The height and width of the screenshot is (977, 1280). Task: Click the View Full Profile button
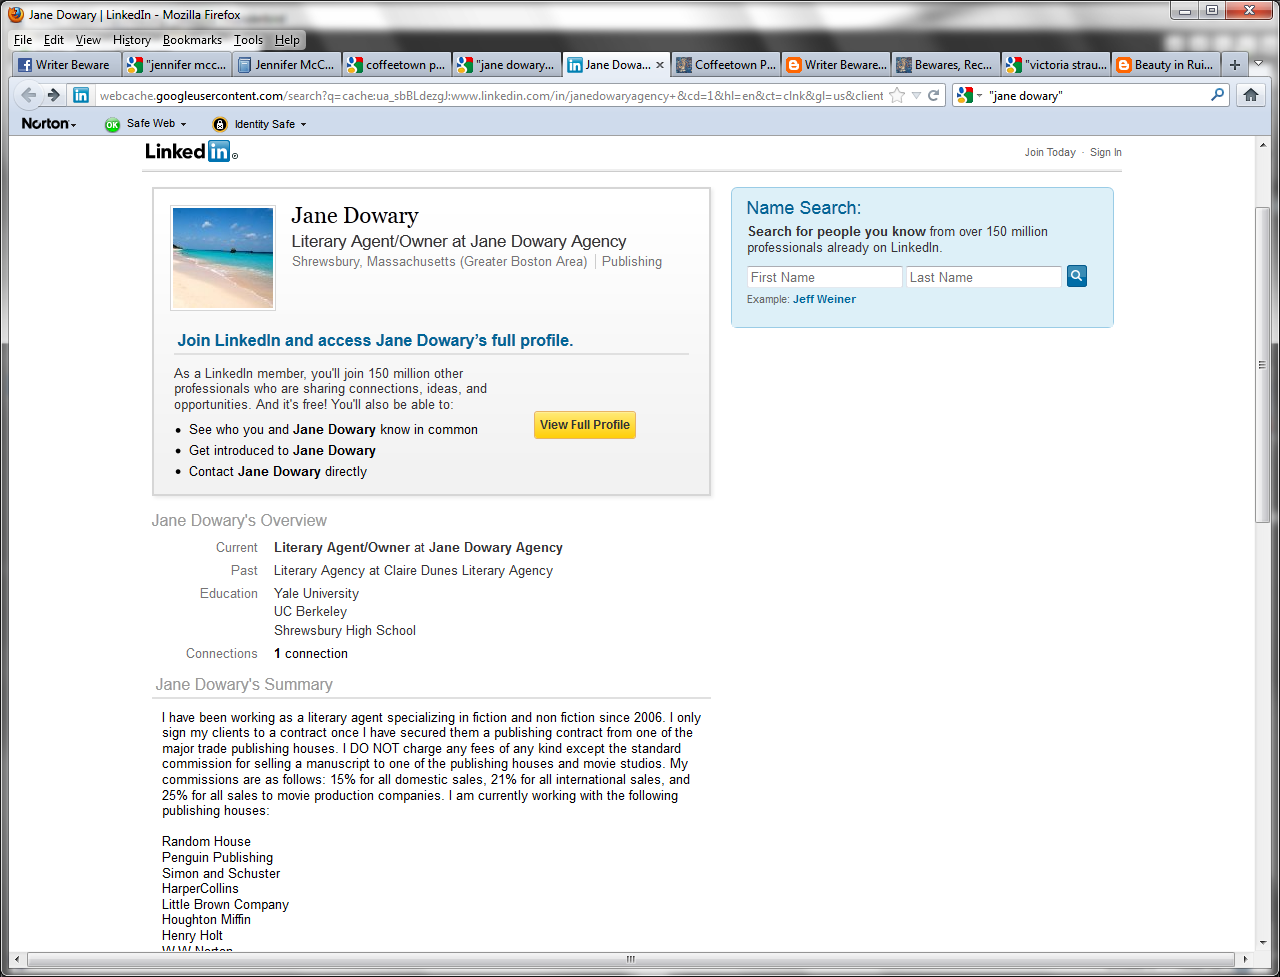584,425
